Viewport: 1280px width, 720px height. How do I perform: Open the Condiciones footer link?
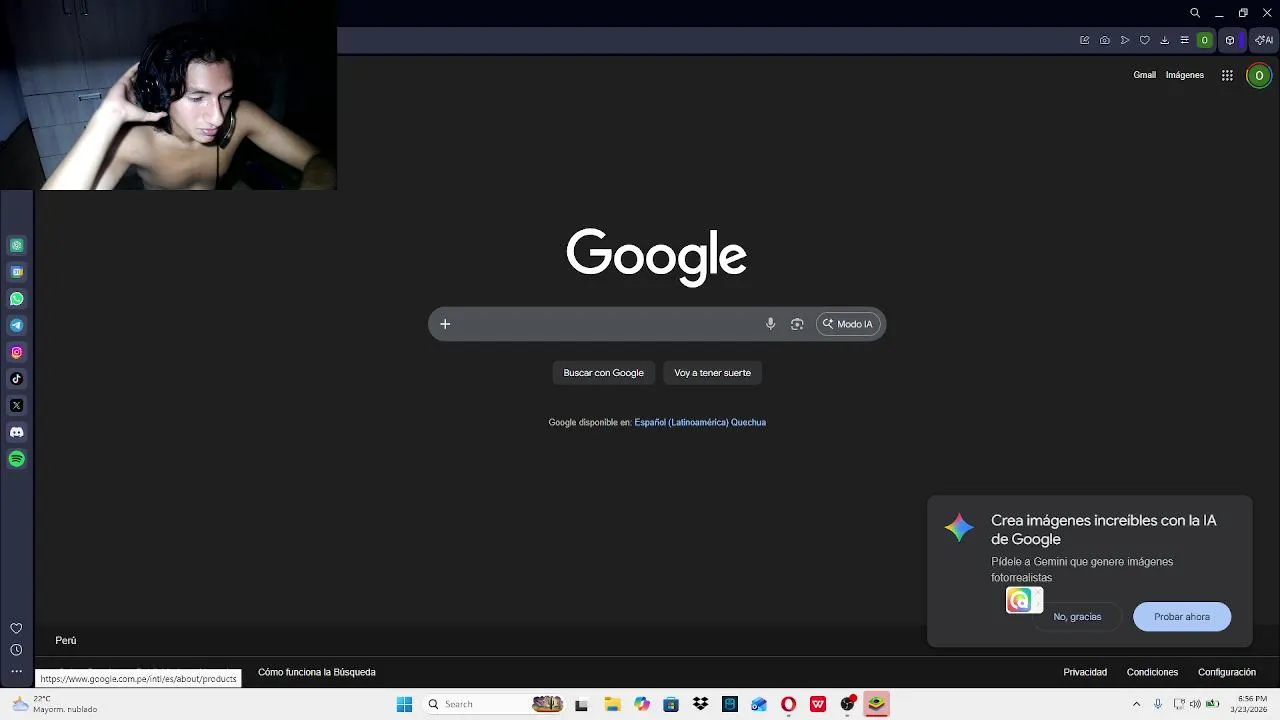tap(1152, 672)
